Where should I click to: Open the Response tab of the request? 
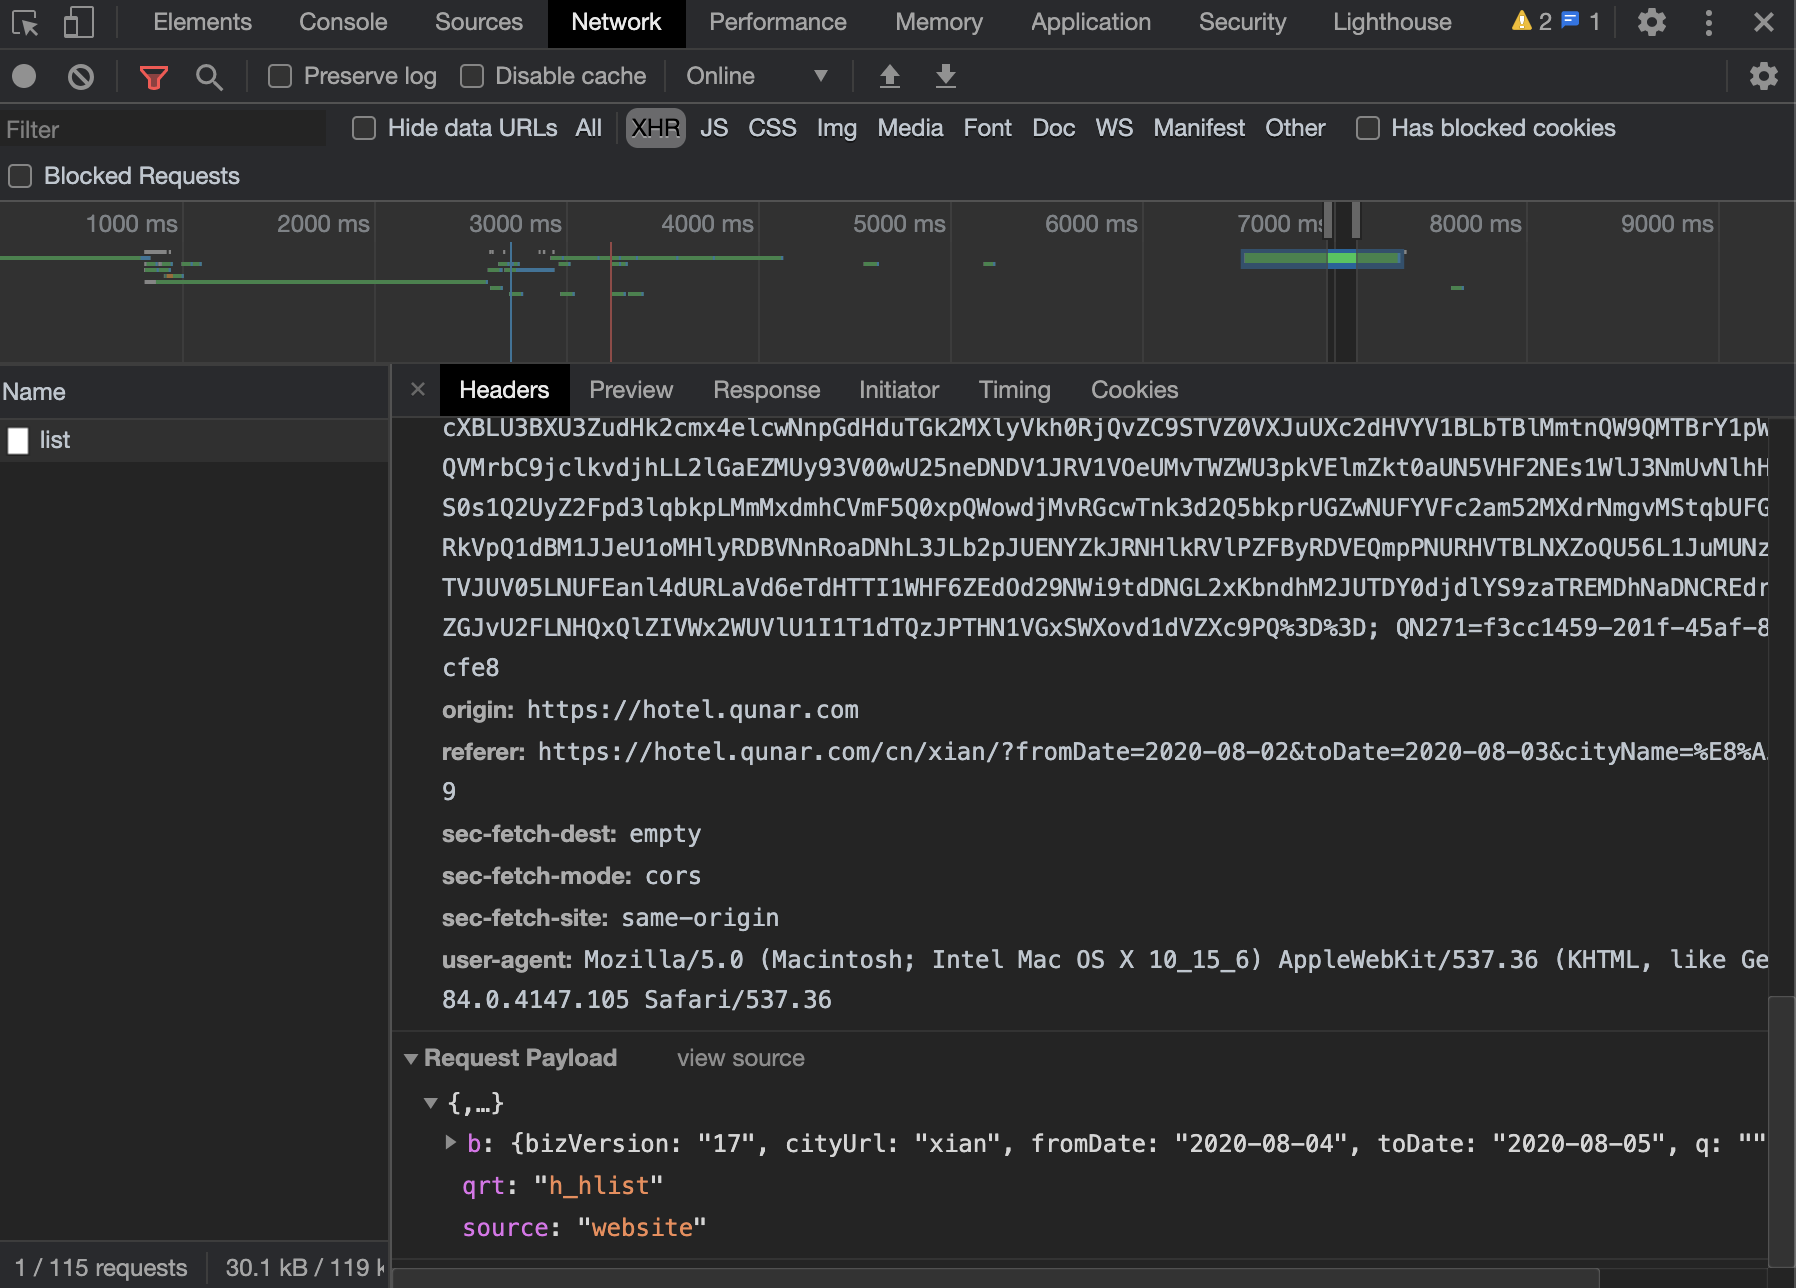click(766, 390)
